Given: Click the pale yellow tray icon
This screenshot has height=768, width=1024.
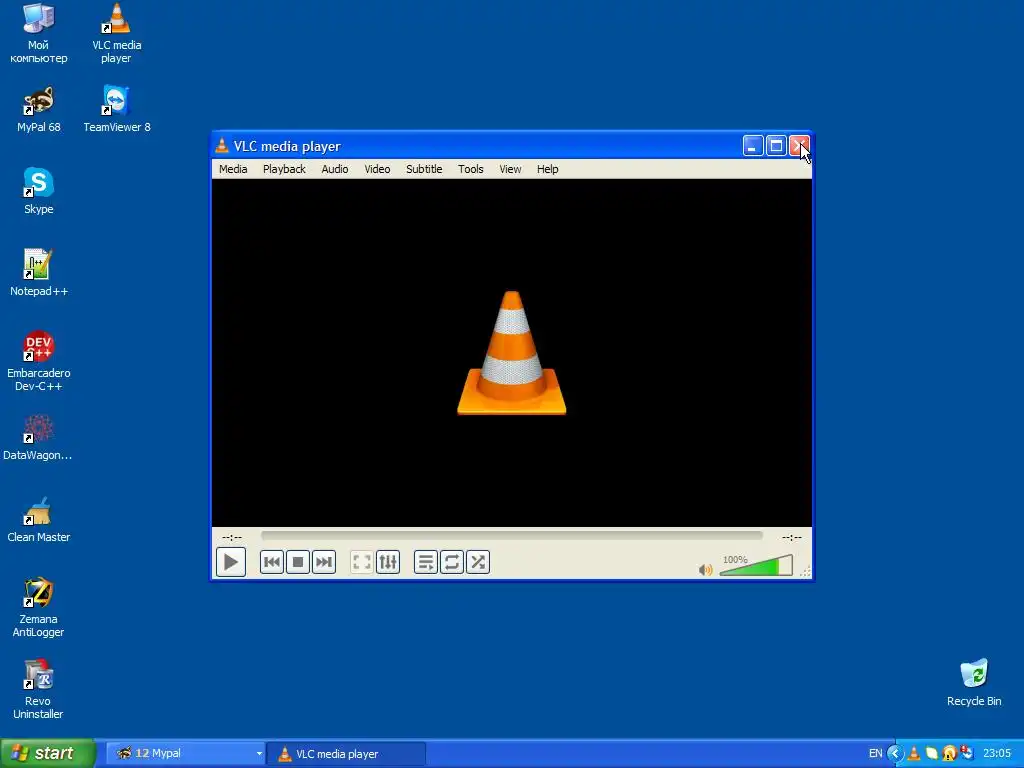Looking at the screenshot, I should [x=931, y=754].
